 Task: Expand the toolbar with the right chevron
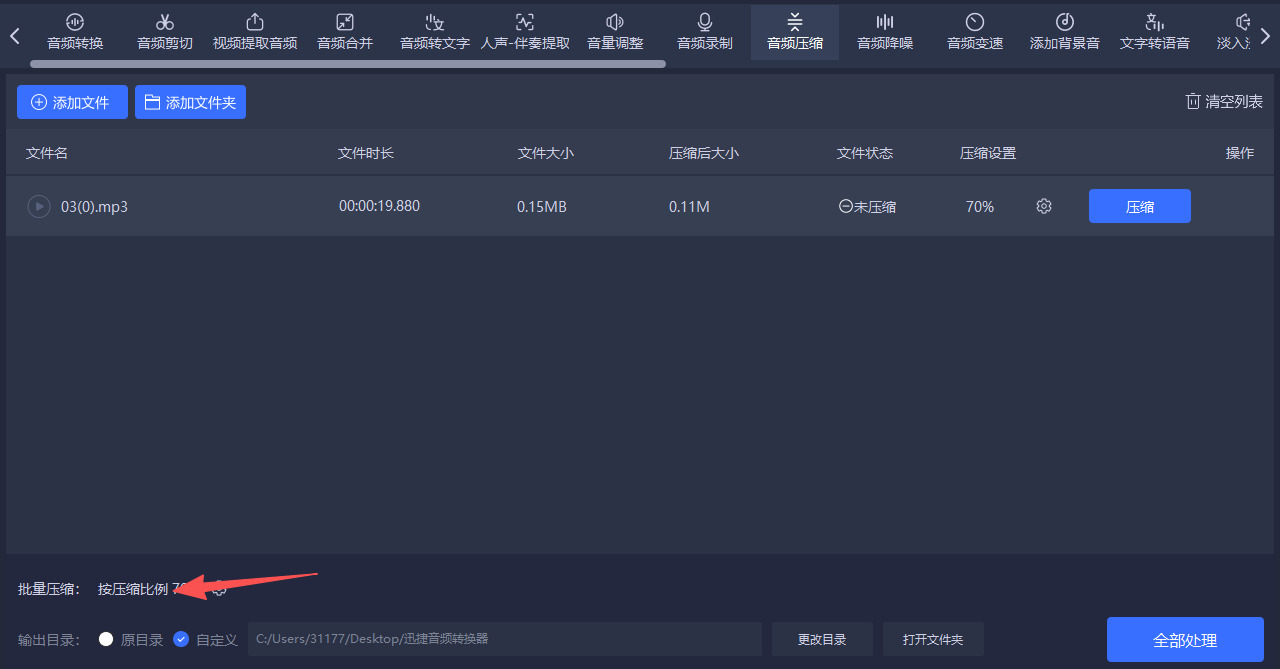pyautogui.click(x=1265, y=32)
